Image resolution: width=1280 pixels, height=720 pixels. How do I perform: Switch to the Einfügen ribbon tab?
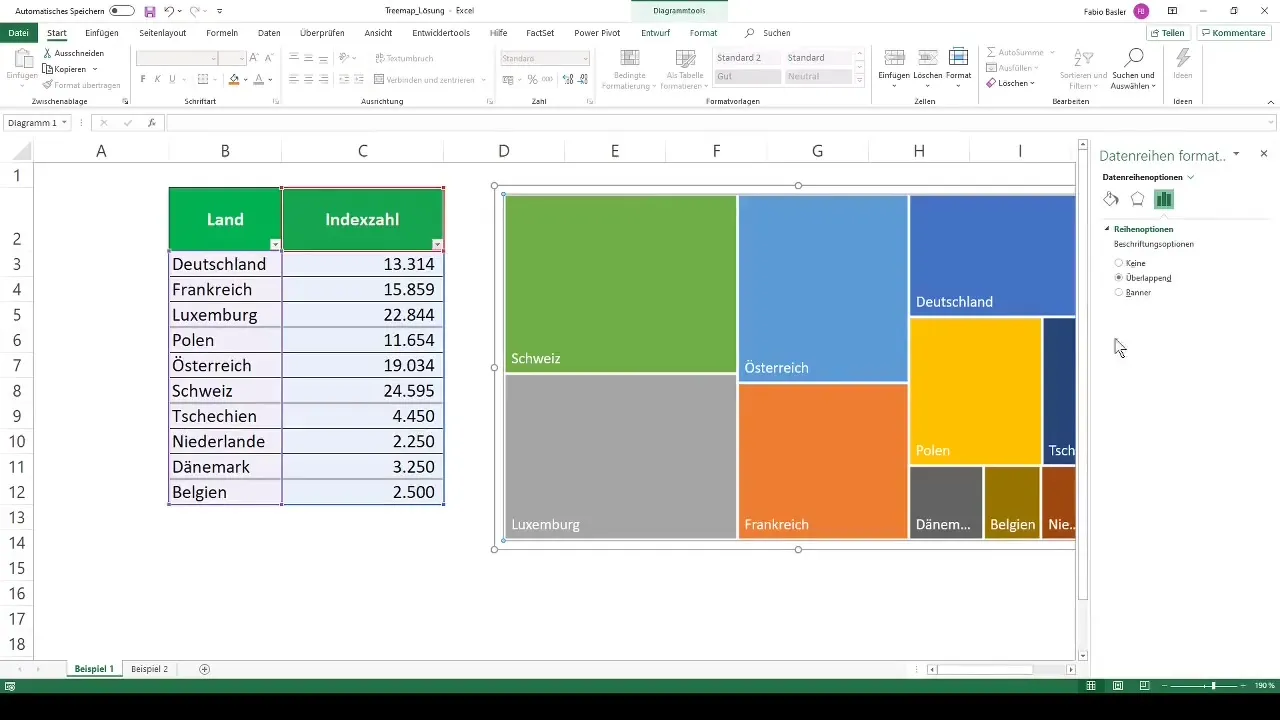point(102,33)
